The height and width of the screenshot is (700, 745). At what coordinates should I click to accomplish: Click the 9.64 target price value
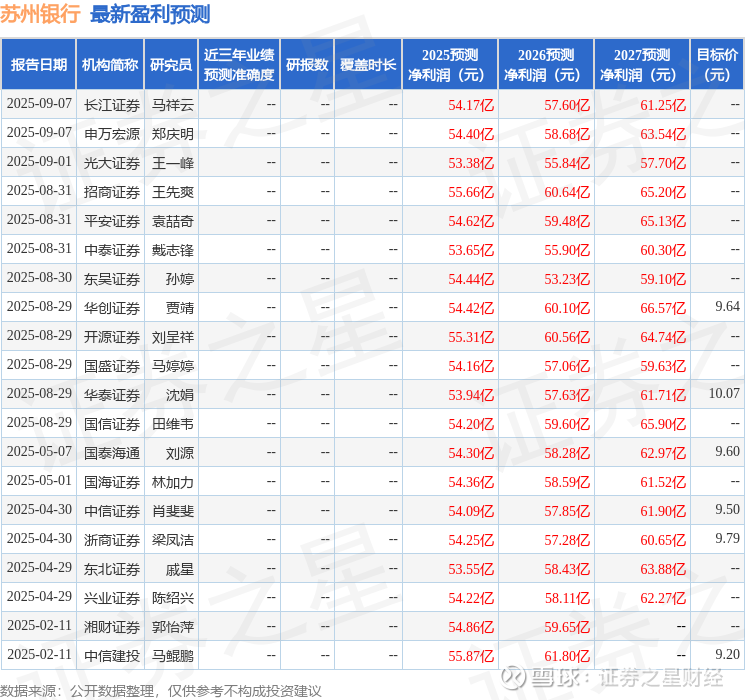(x=727, y=307)
